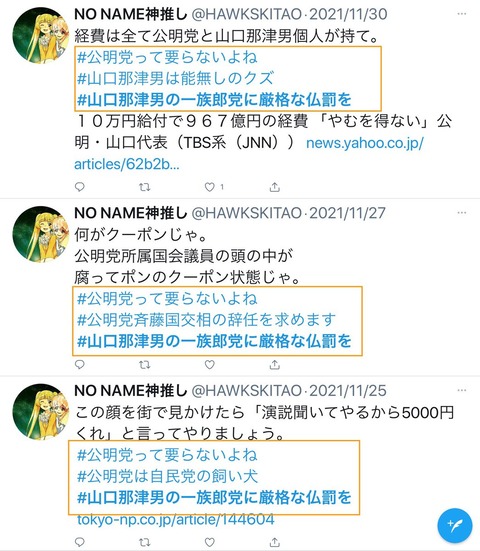This screenshot has height=551, width=480.
Task: Like the 2021/11/25 tweet
Action: 210,542
